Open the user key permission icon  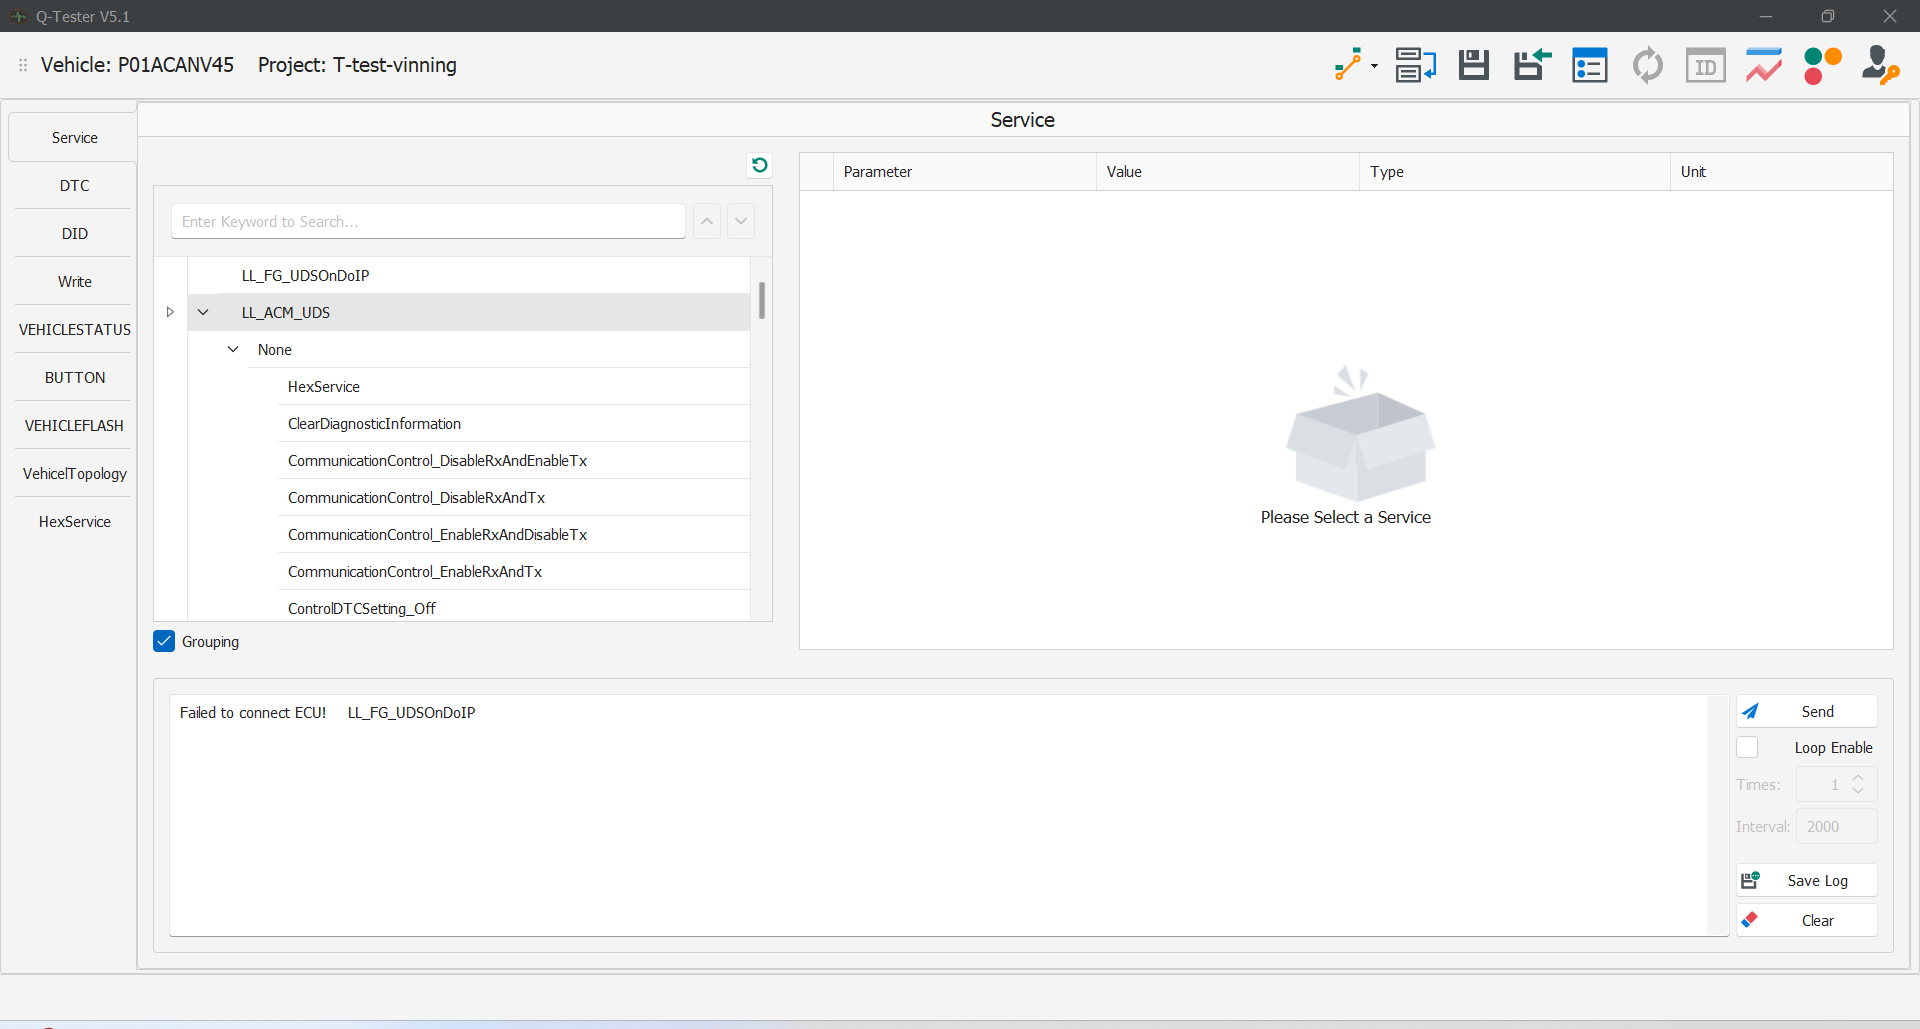click(1880, 66)
